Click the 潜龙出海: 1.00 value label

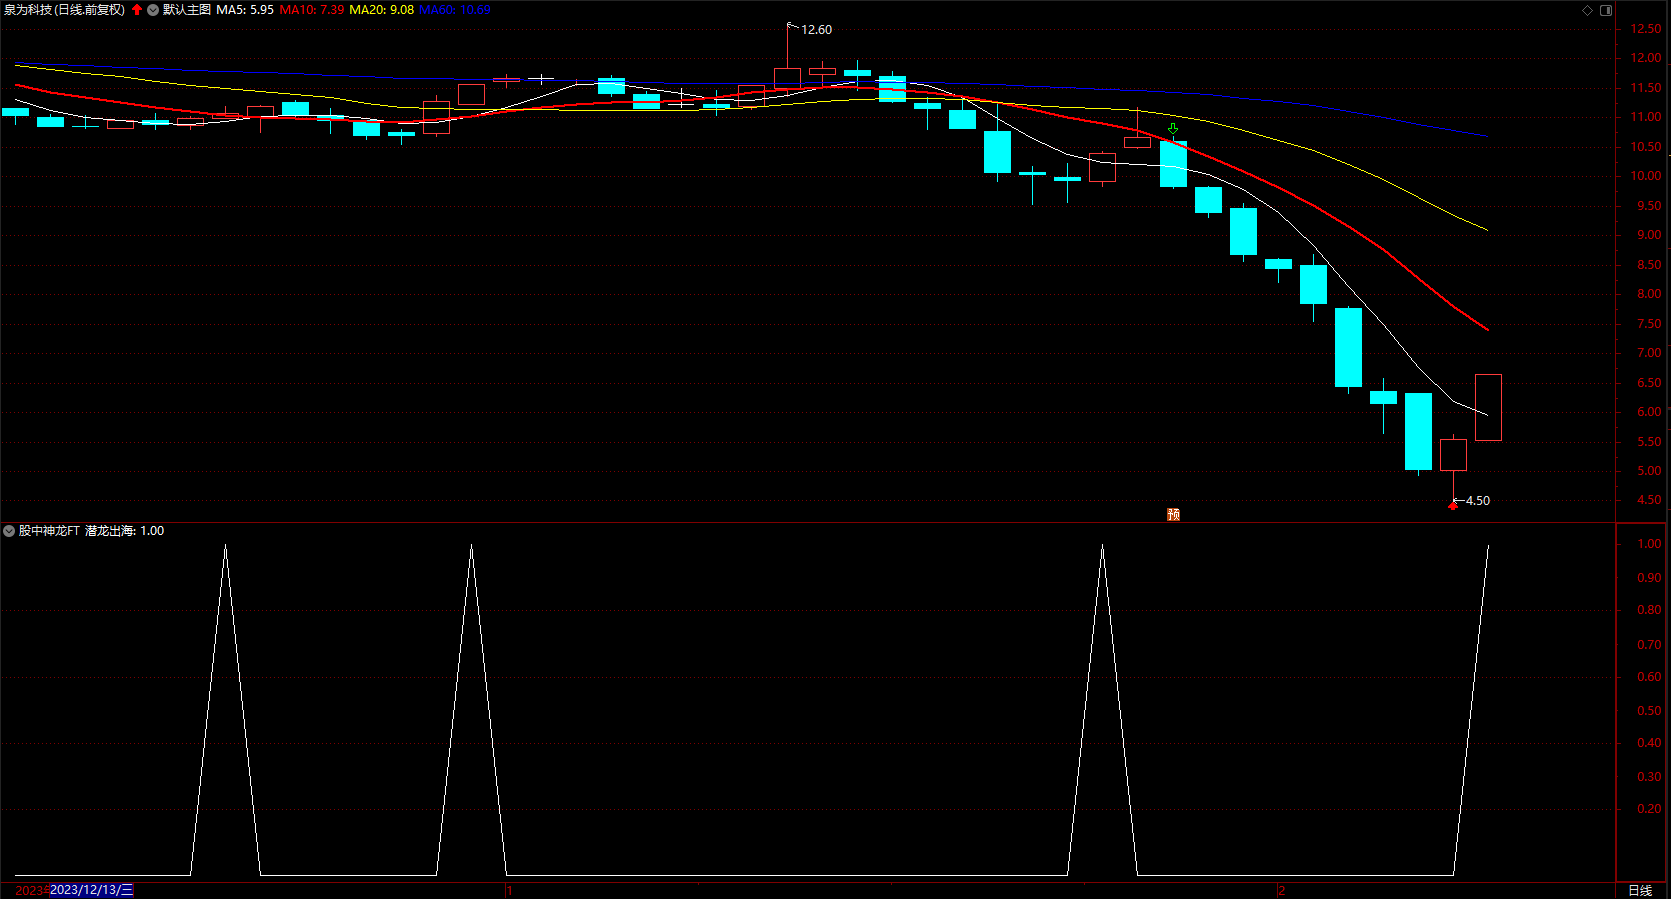(x=124, y=531)
